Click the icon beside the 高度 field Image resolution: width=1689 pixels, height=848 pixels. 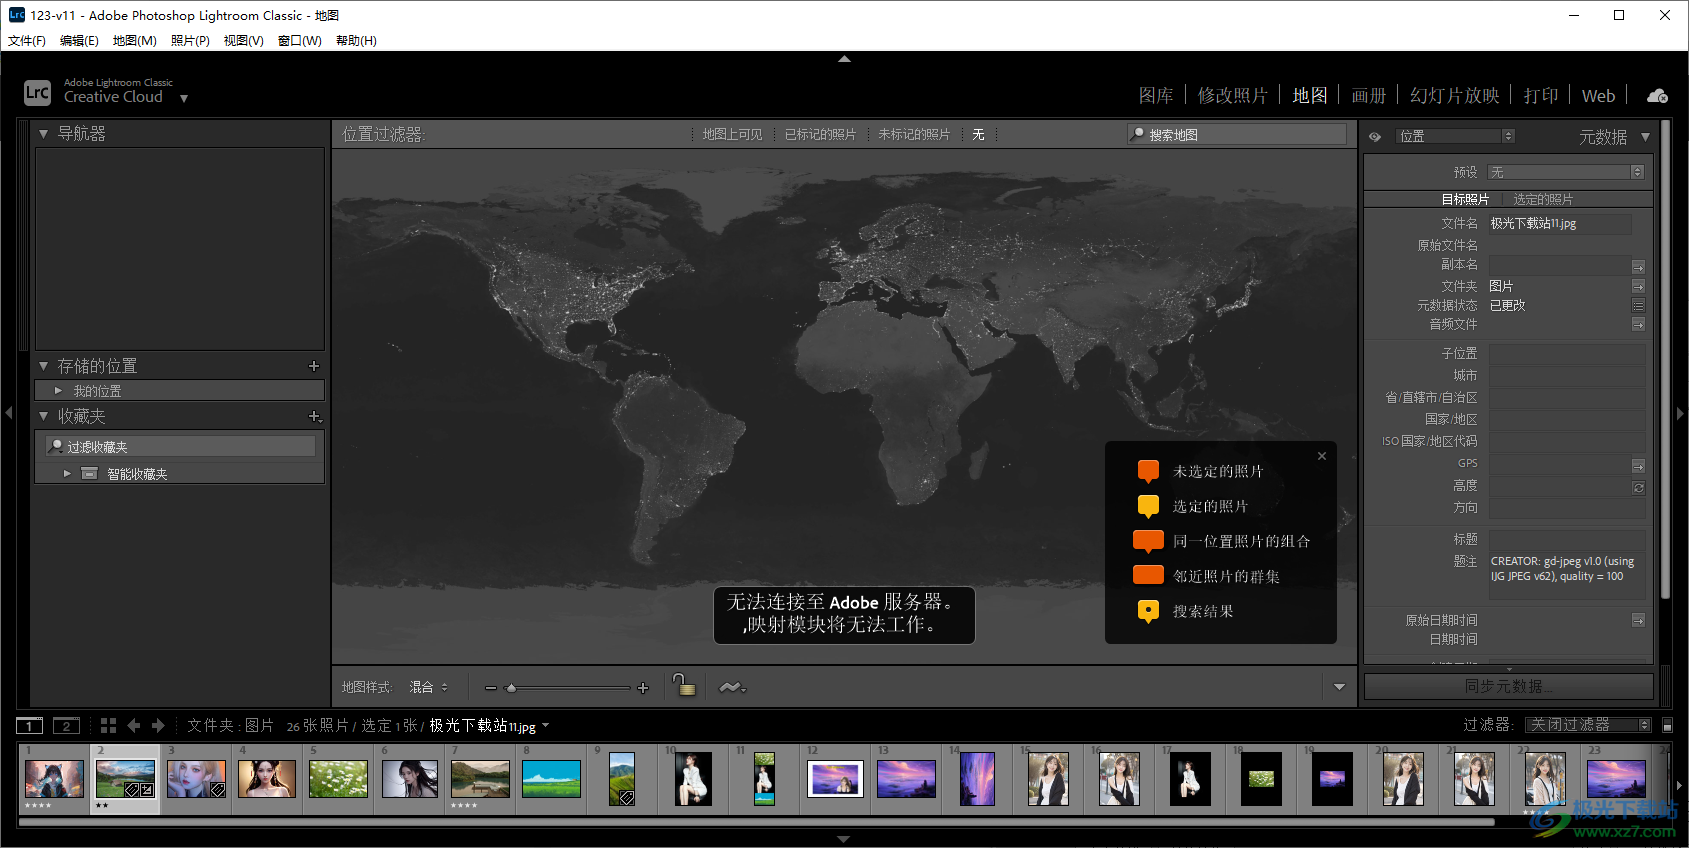1638,488
